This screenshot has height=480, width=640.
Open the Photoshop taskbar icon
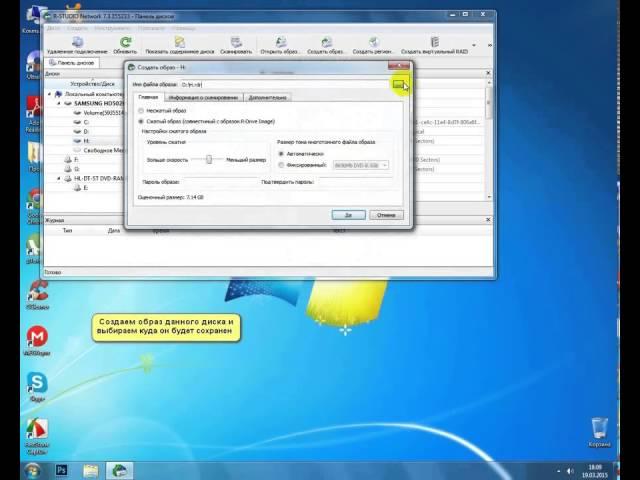point(61,470)
